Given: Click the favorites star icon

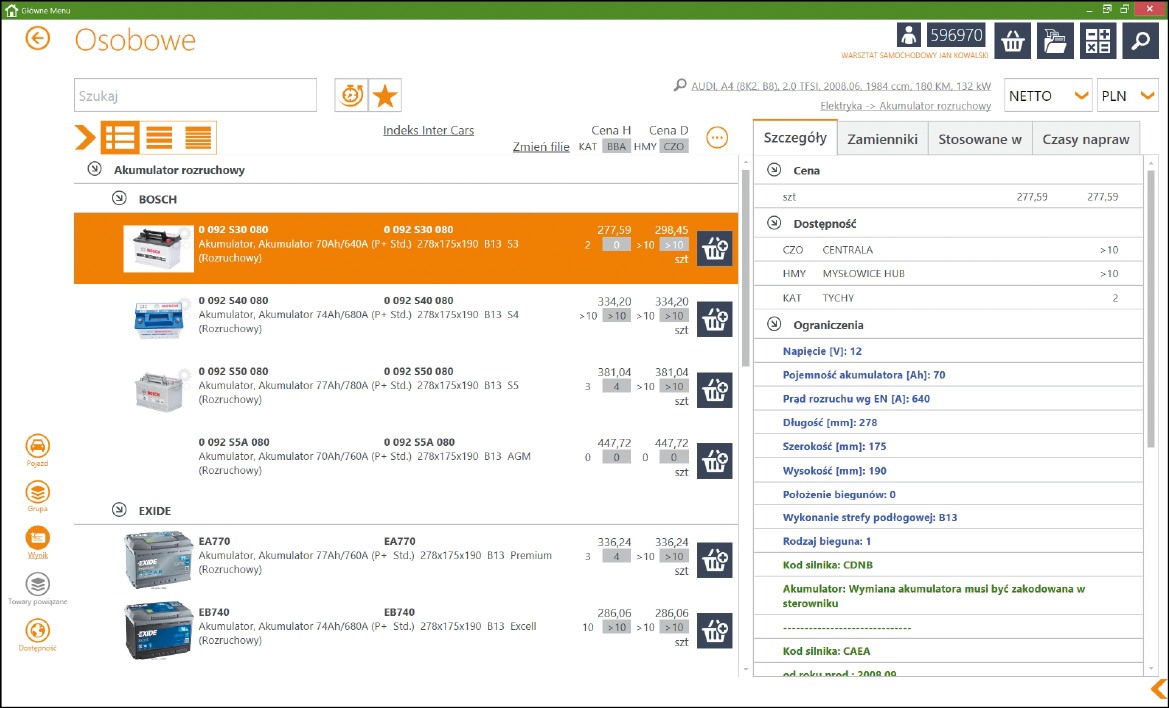Looking at the screenshot, I should coord(385,96).
